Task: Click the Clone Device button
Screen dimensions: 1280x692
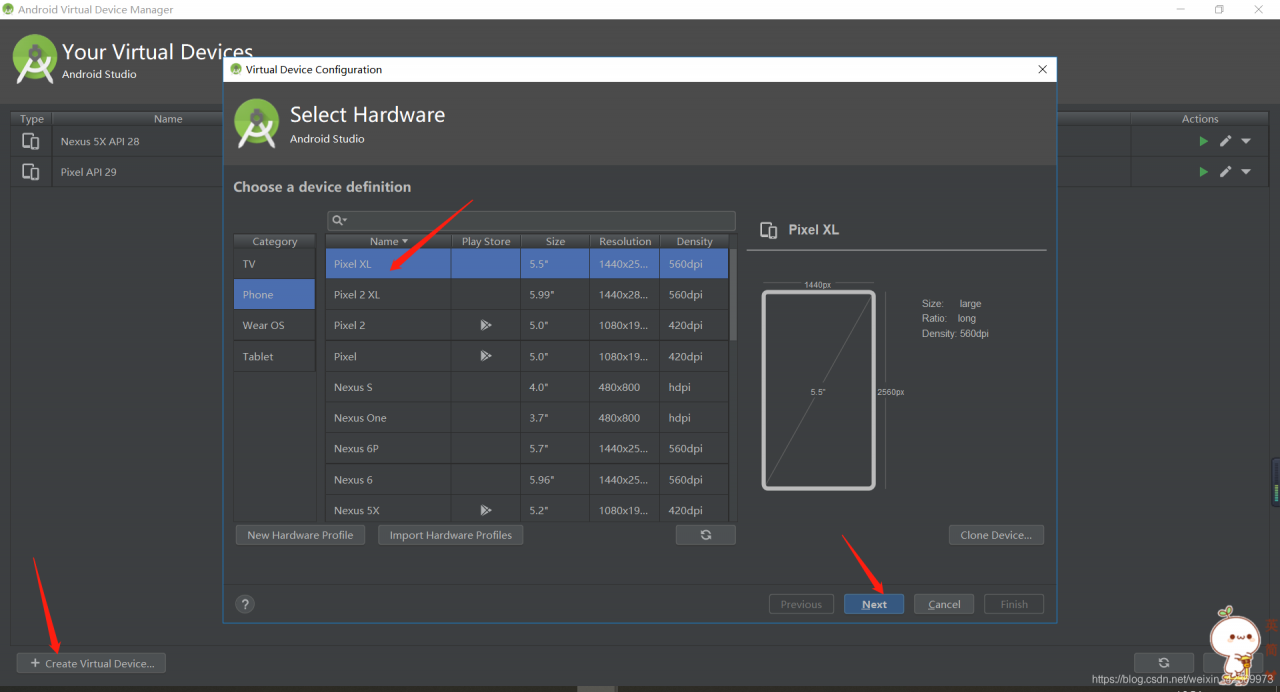Action: [x=995, y=535]
